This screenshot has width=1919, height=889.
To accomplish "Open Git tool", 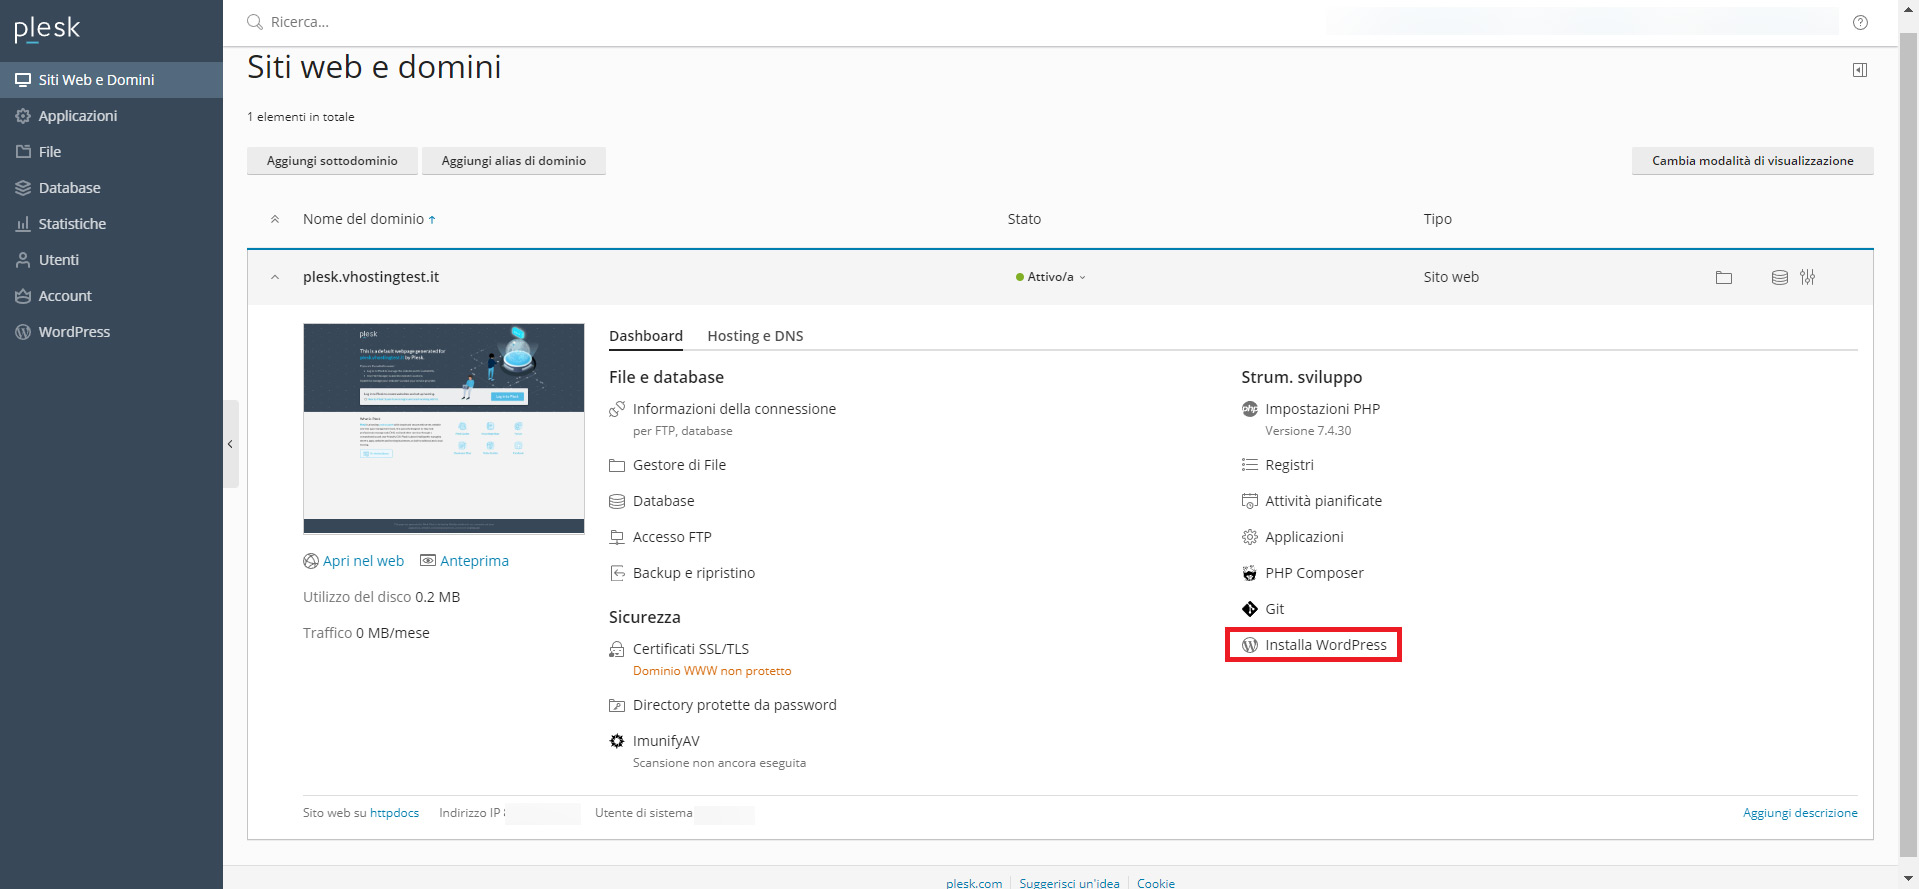I will point(1274,609).
